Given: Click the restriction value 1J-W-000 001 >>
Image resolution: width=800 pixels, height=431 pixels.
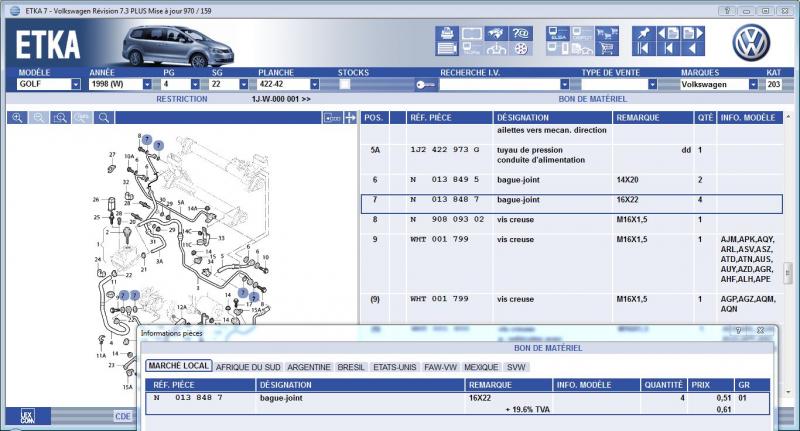Looking at the screenshot, I should [281, 99].
